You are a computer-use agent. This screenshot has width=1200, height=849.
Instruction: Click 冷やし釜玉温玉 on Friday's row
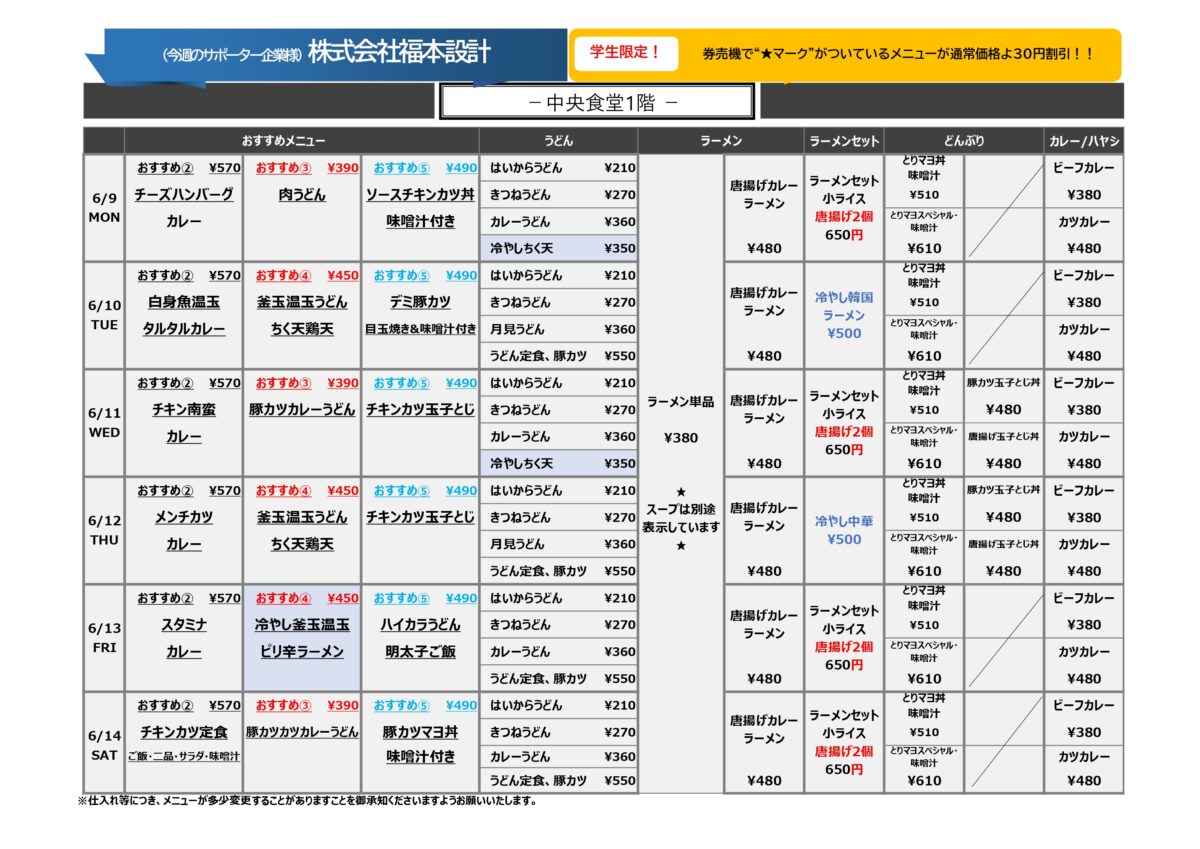pos(301,625)
